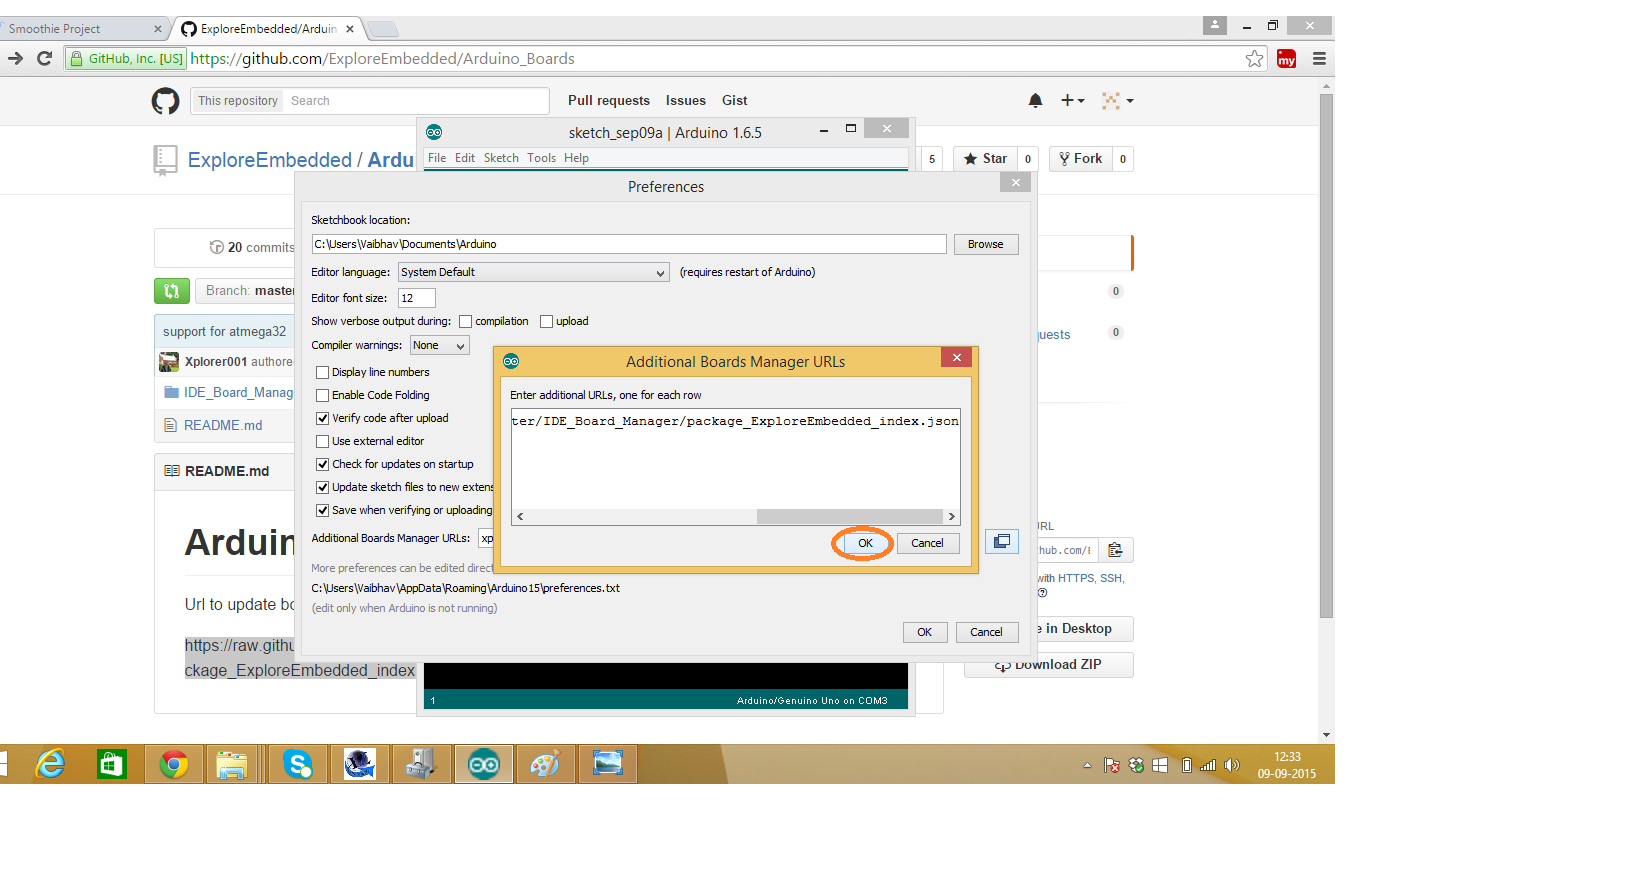Click the GitHub octocat logo
Viewport: 1636px width, 896px height.
pos(165,101)
